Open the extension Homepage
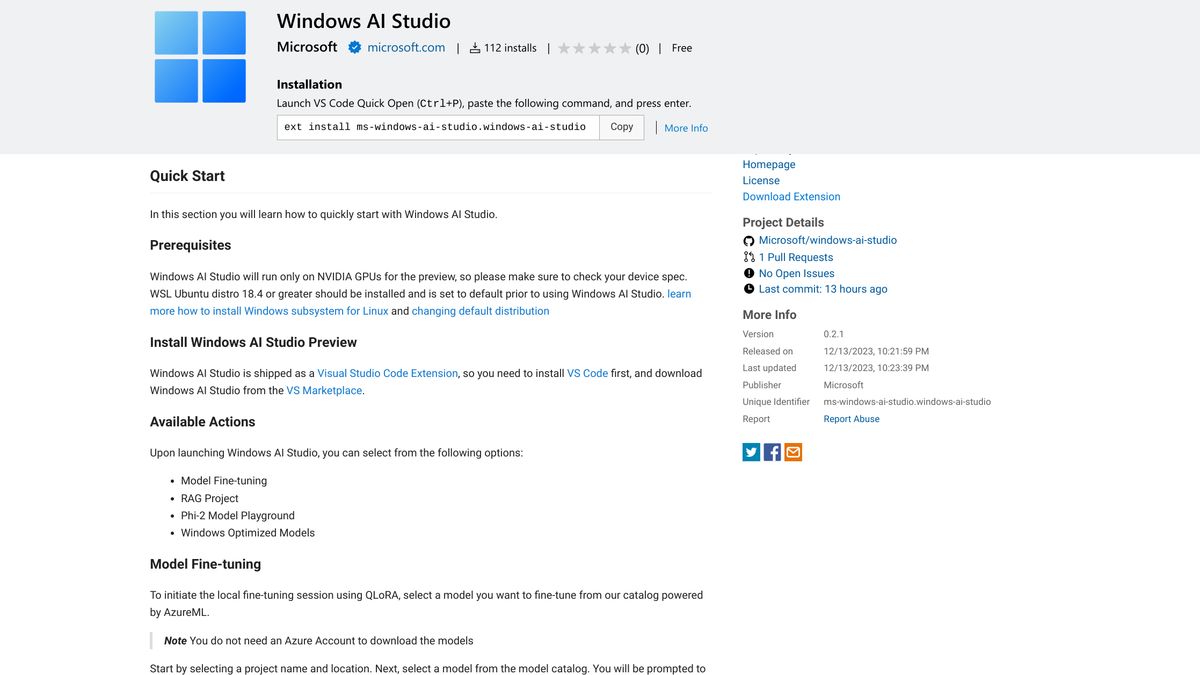1200x675 pixels. click(x=769, y=164)
